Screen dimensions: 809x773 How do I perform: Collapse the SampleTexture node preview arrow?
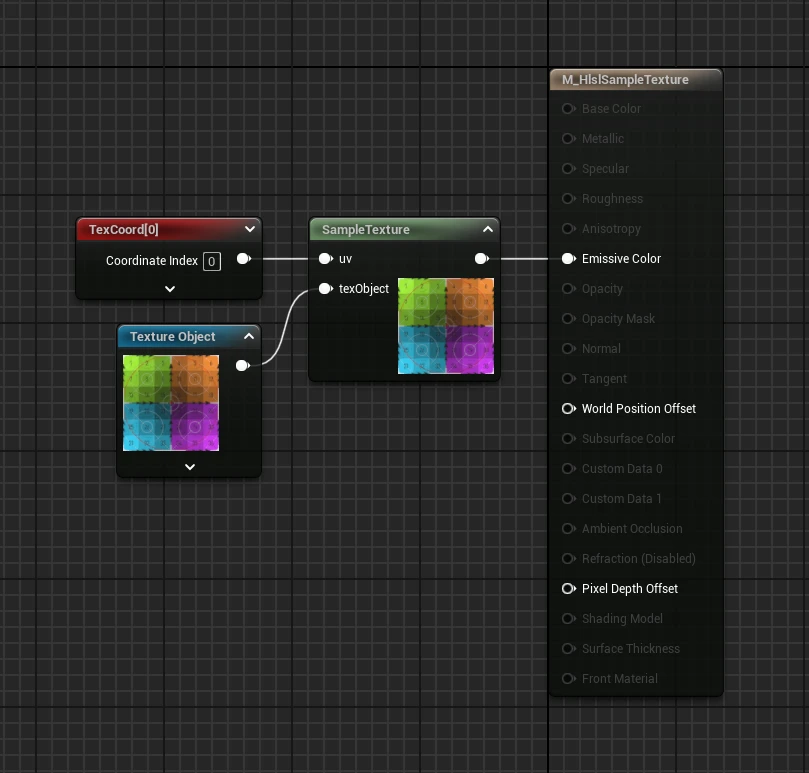click(487, 229)
